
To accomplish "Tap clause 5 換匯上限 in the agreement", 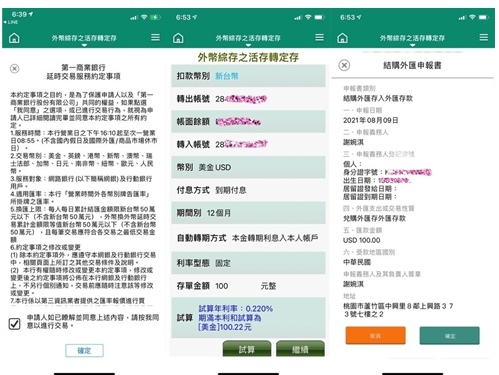I will coord(83,224).
